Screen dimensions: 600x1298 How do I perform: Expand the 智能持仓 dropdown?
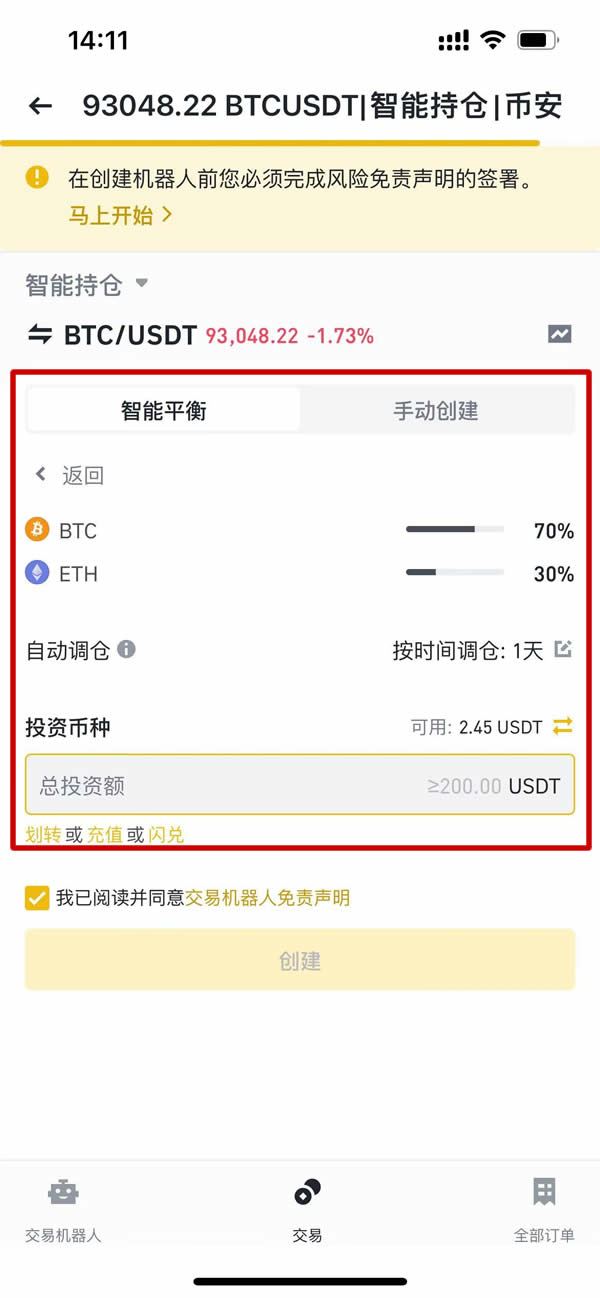coord(142,284)
